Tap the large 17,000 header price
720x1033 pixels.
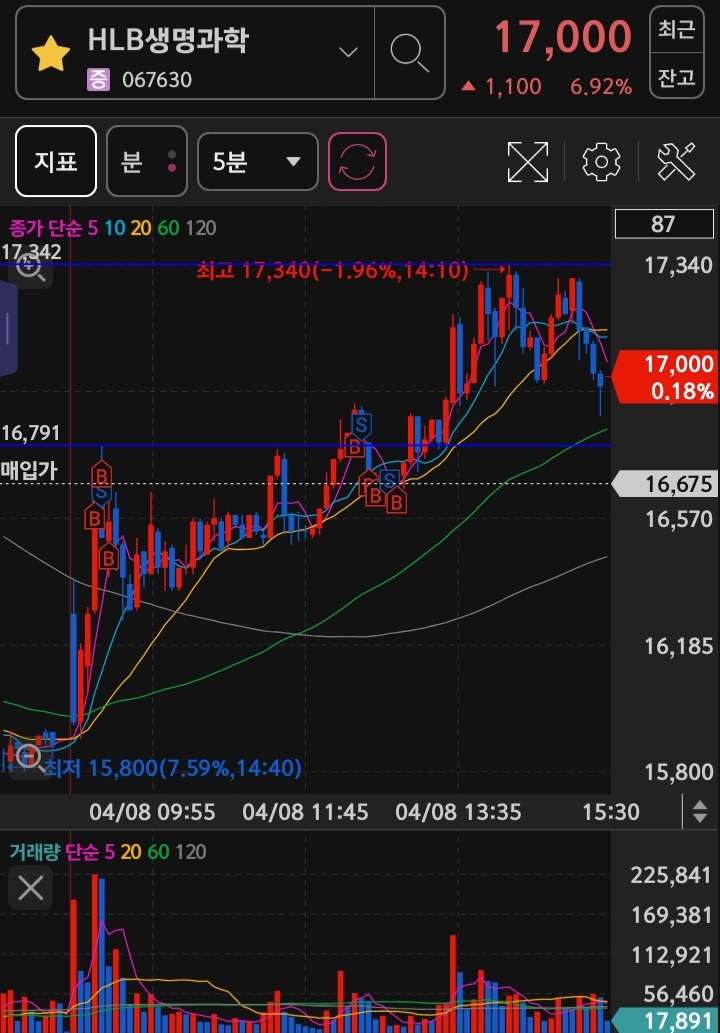click(563, 37)
